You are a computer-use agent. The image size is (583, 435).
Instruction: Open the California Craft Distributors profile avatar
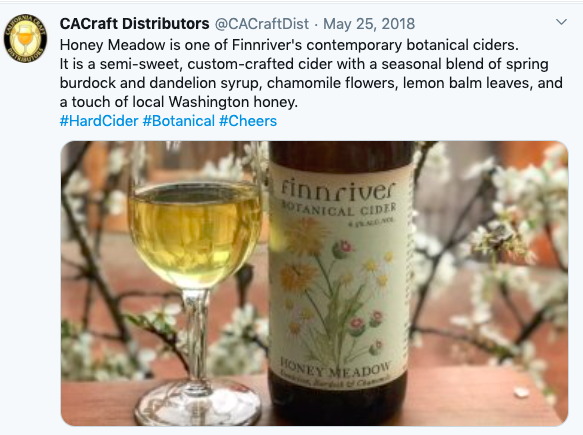click(x=25, y=38)
